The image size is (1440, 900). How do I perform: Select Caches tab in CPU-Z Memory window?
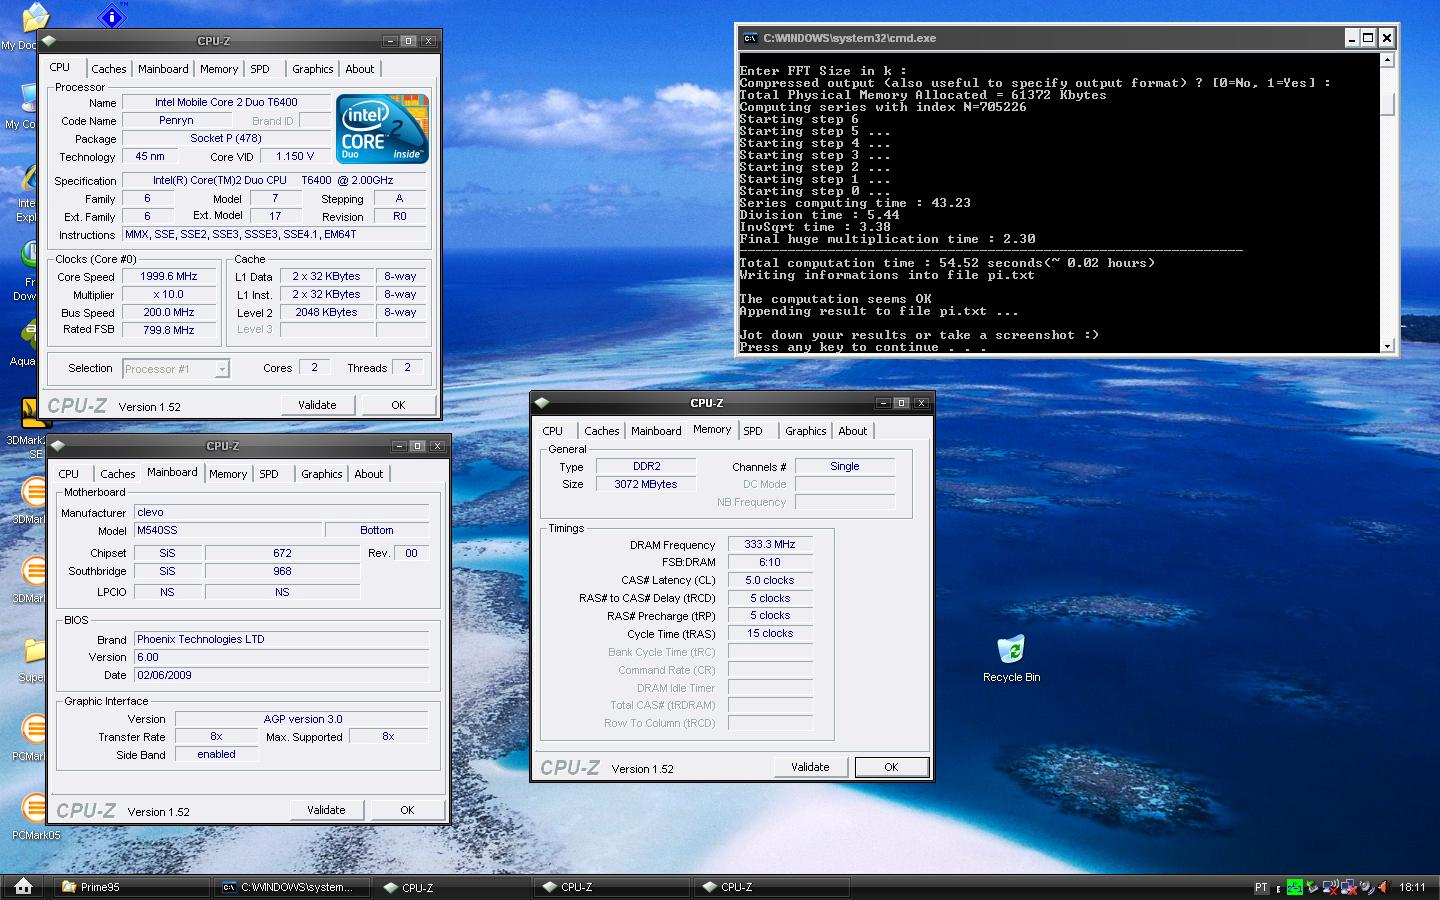[x=602, y=431]
